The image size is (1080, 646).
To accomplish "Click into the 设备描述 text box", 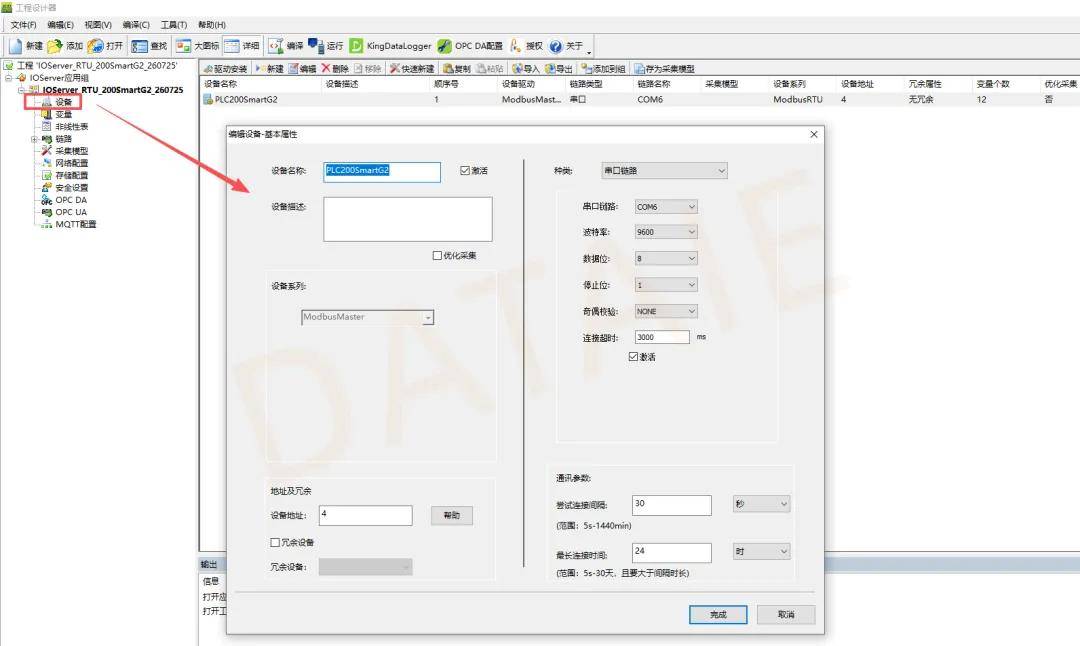I will [408, 219].
